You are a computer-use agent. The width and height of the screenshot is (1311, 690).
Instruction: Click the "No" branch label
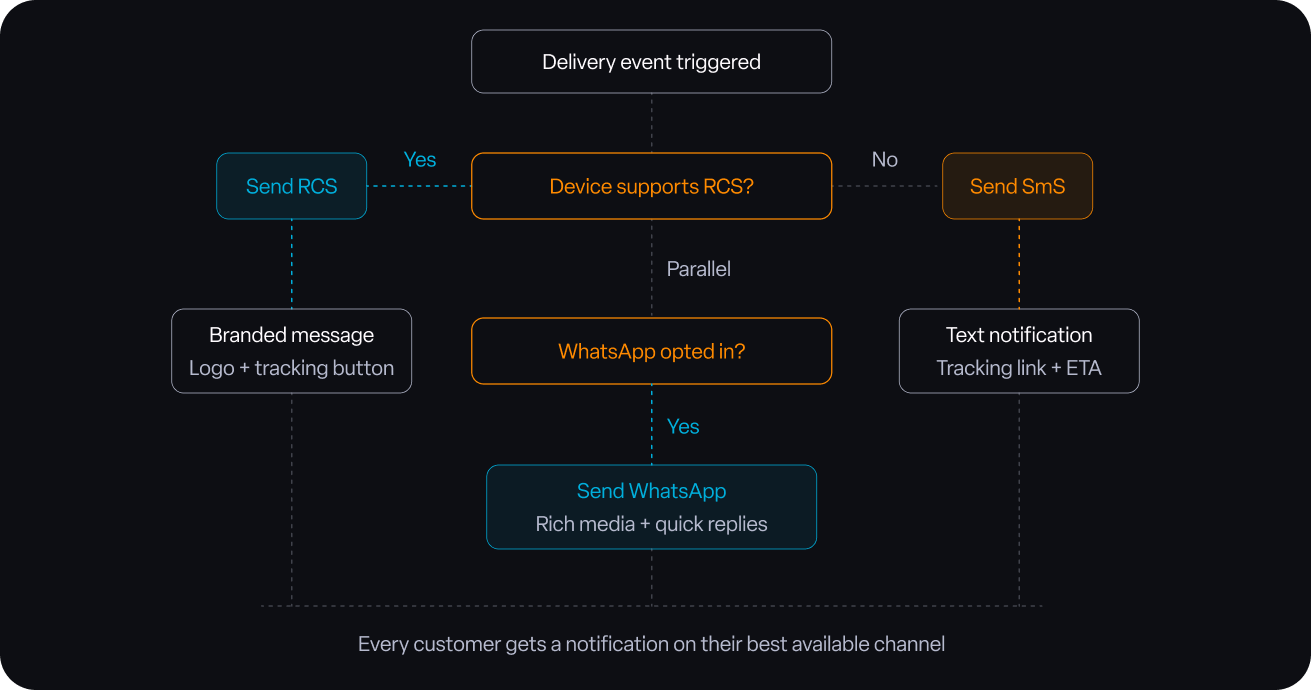885,160
